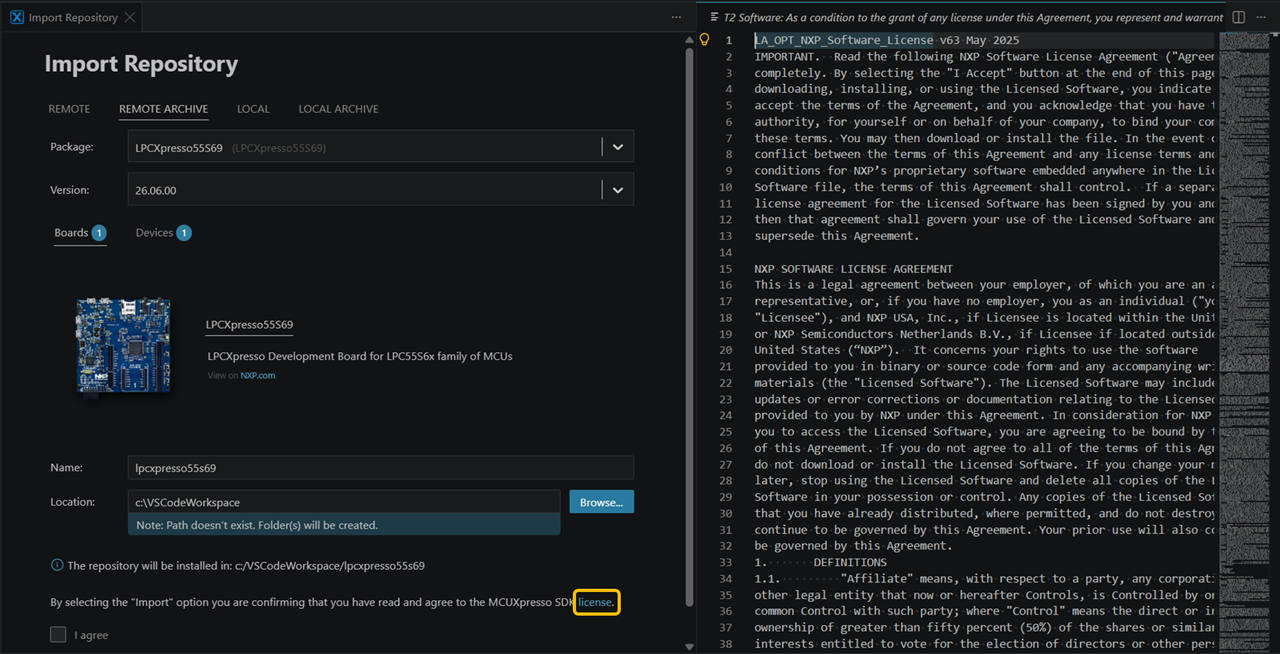Click the Browse... button
Image resolution: width=1280 pixels, height=654 pixels.
pos(601,502)
